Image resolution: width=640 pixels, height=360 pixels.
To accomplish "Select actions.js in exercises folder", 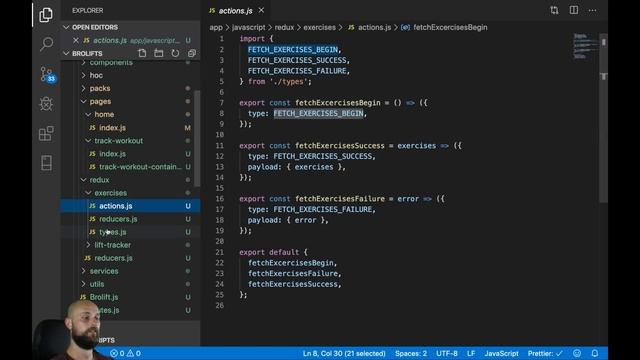I will click(131, 206).
